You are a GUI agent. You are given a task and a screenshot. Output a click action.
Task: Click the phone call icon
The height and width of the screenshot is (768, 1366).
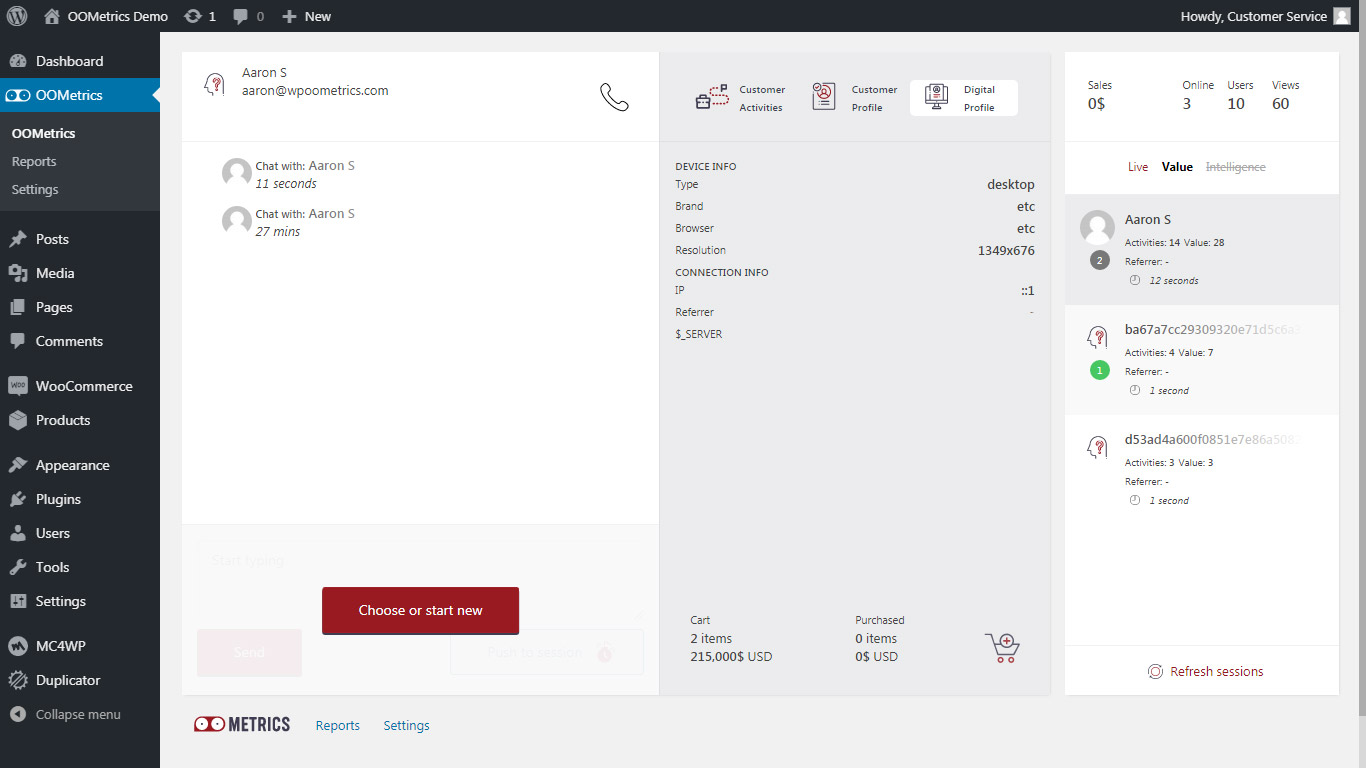614,97
